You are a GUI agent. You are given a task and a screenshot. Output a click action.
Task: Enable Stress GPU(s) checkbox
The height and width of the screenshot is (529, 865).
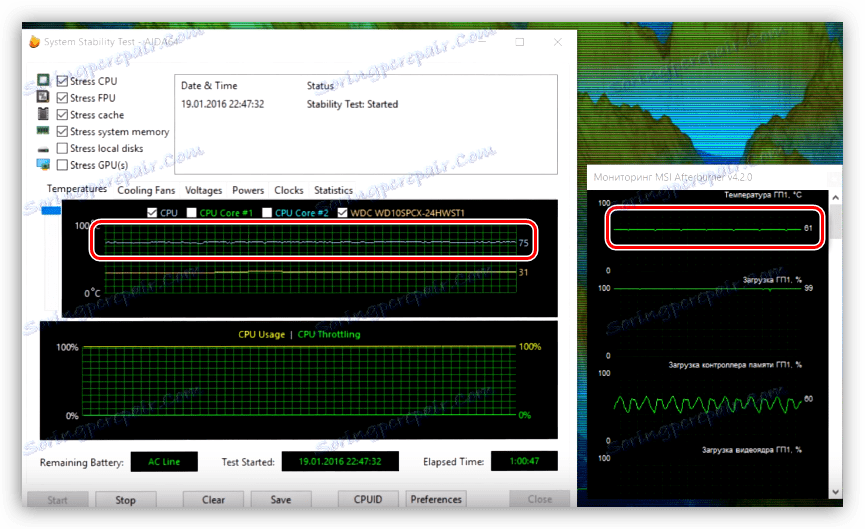point(62,165)
